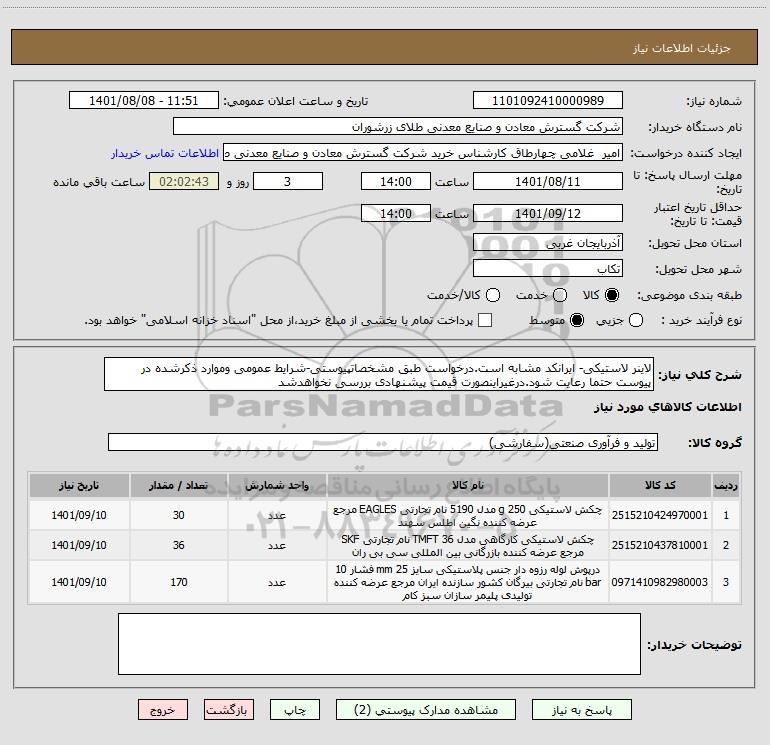Click the empty توضیحات خریدار text area
The image size is (770, 745).
pyautogui.click(x=379, y=644)
